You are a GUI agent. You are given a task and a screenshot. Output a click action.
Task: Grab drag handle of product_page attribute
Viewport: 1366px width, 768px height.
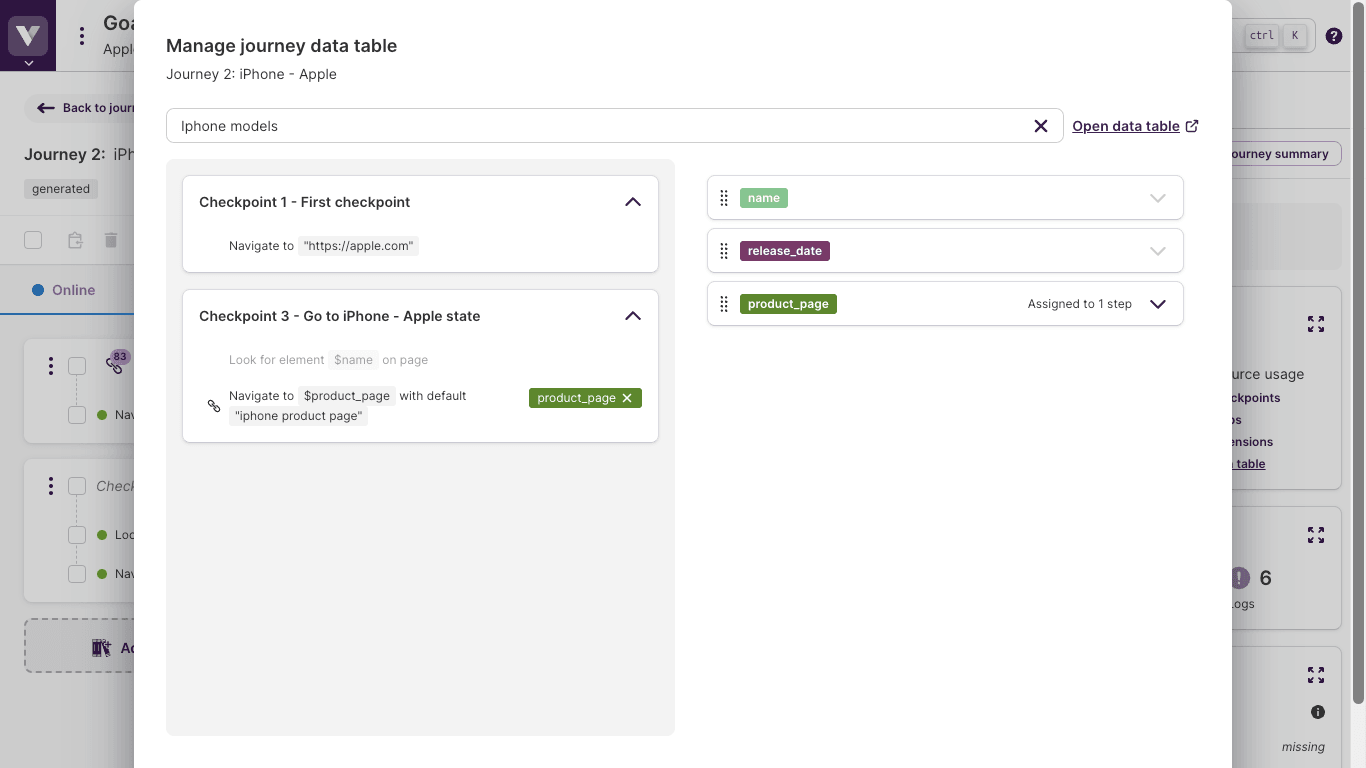click(x=724, y=304)
